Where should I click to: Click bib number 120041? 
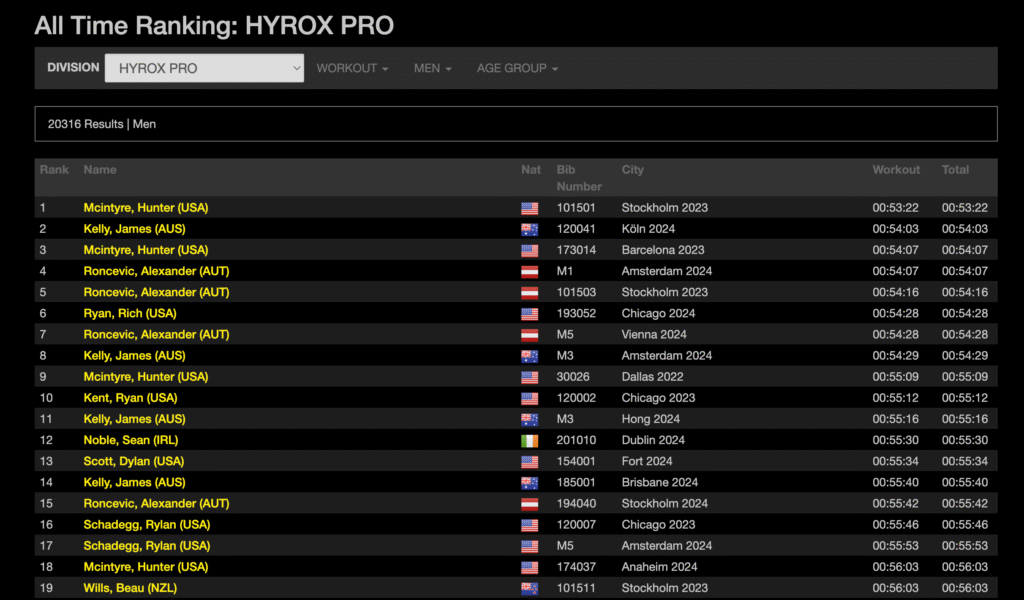(x=576, y=229)
